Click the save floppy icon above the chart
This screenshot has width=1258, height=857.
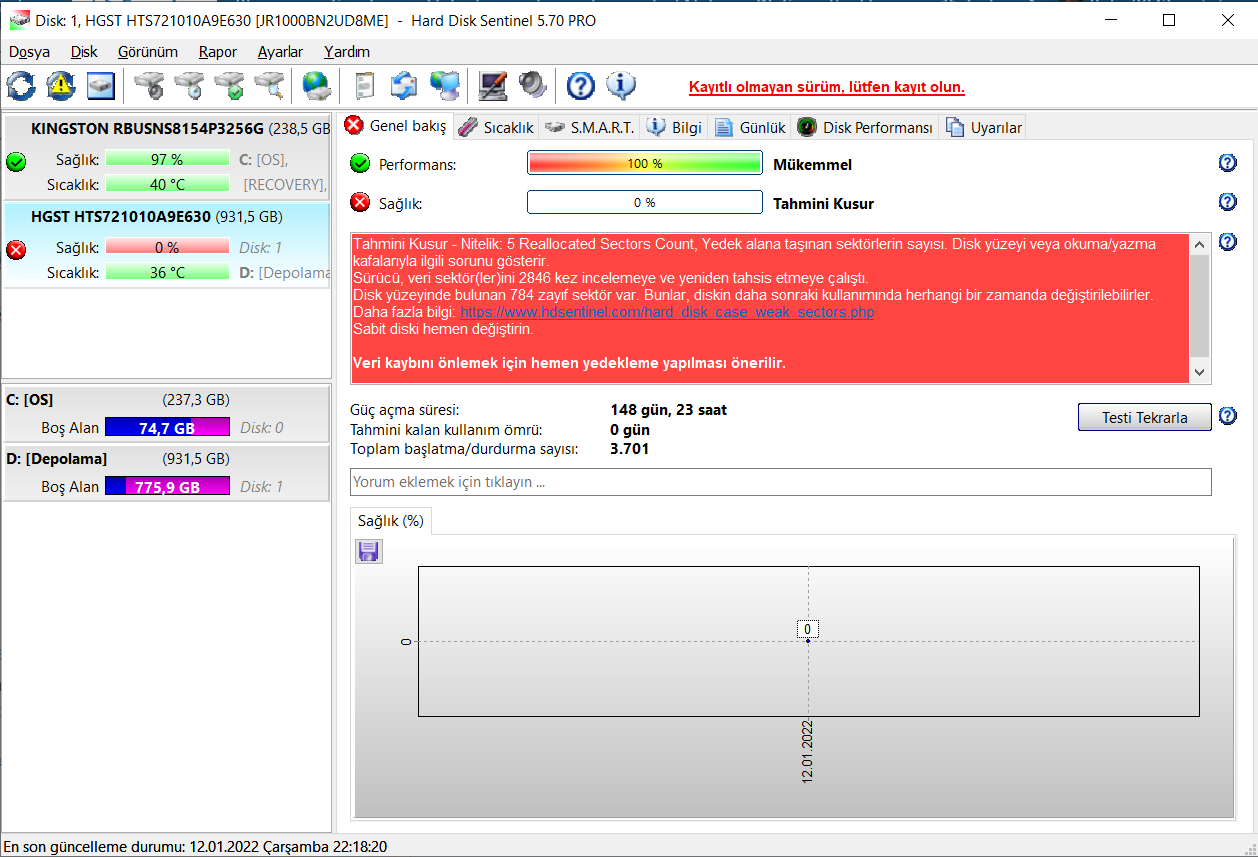[x=369, y=551]
